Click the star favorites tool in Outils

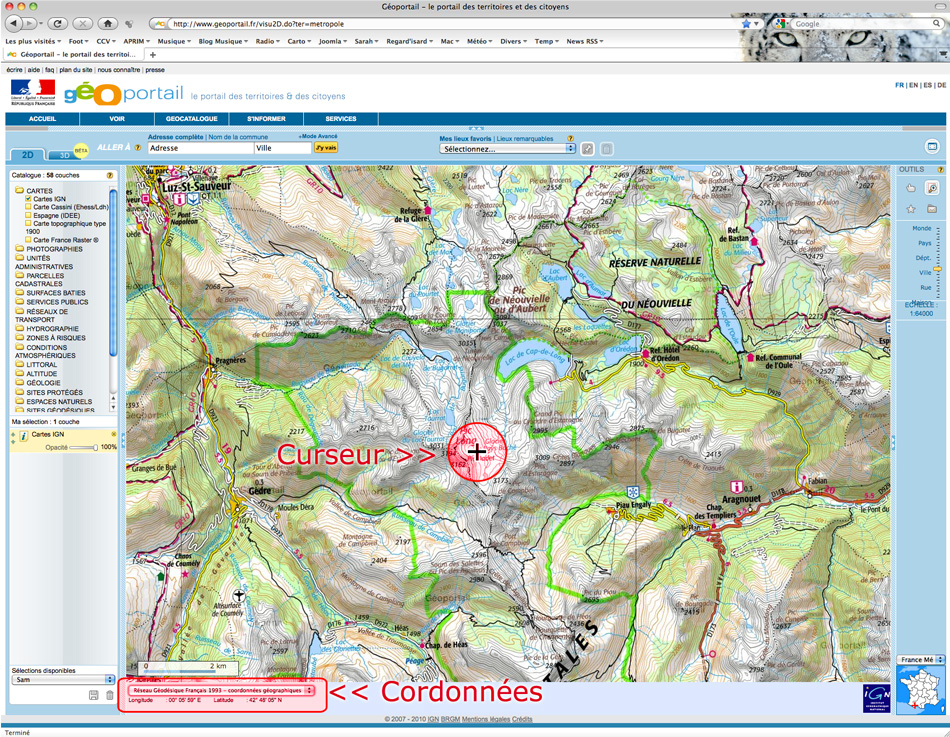tap(911, 209)
